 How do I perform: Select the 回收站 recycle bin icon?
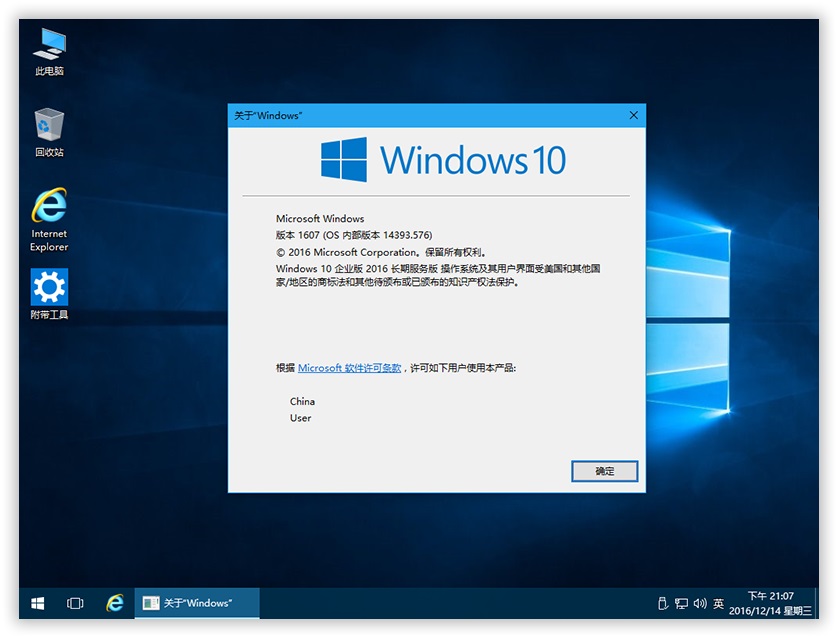(49, 133)
